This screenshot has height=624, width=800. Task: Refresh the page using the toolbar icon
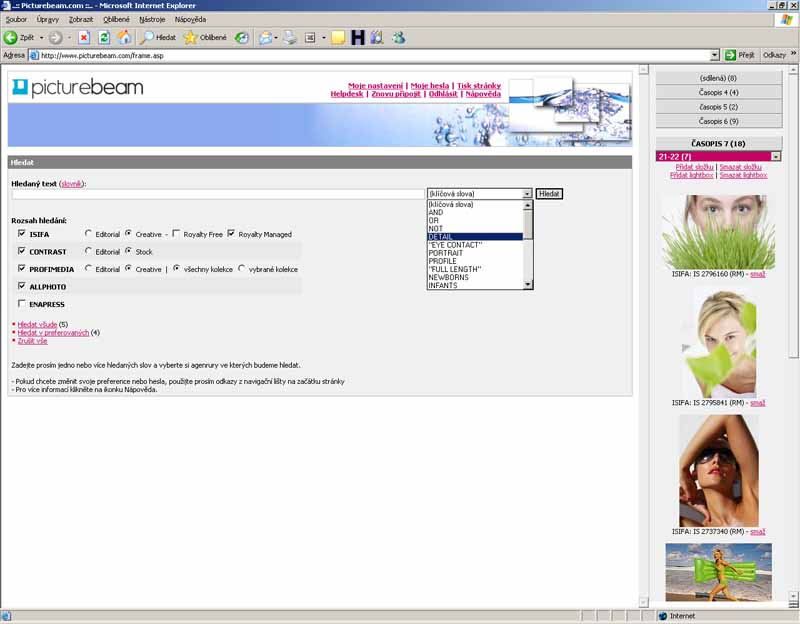[104, 37]
